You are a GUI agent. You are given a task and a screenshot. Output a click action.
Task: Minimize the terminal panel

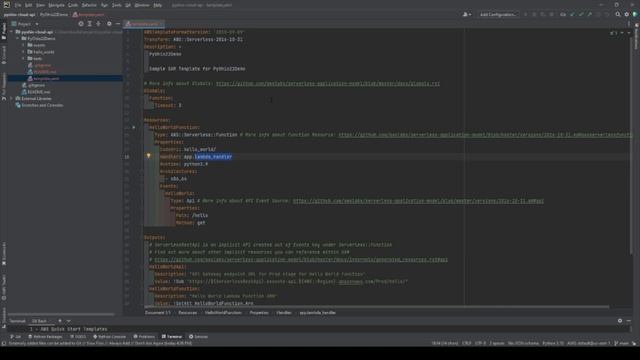tap(629, 321)
